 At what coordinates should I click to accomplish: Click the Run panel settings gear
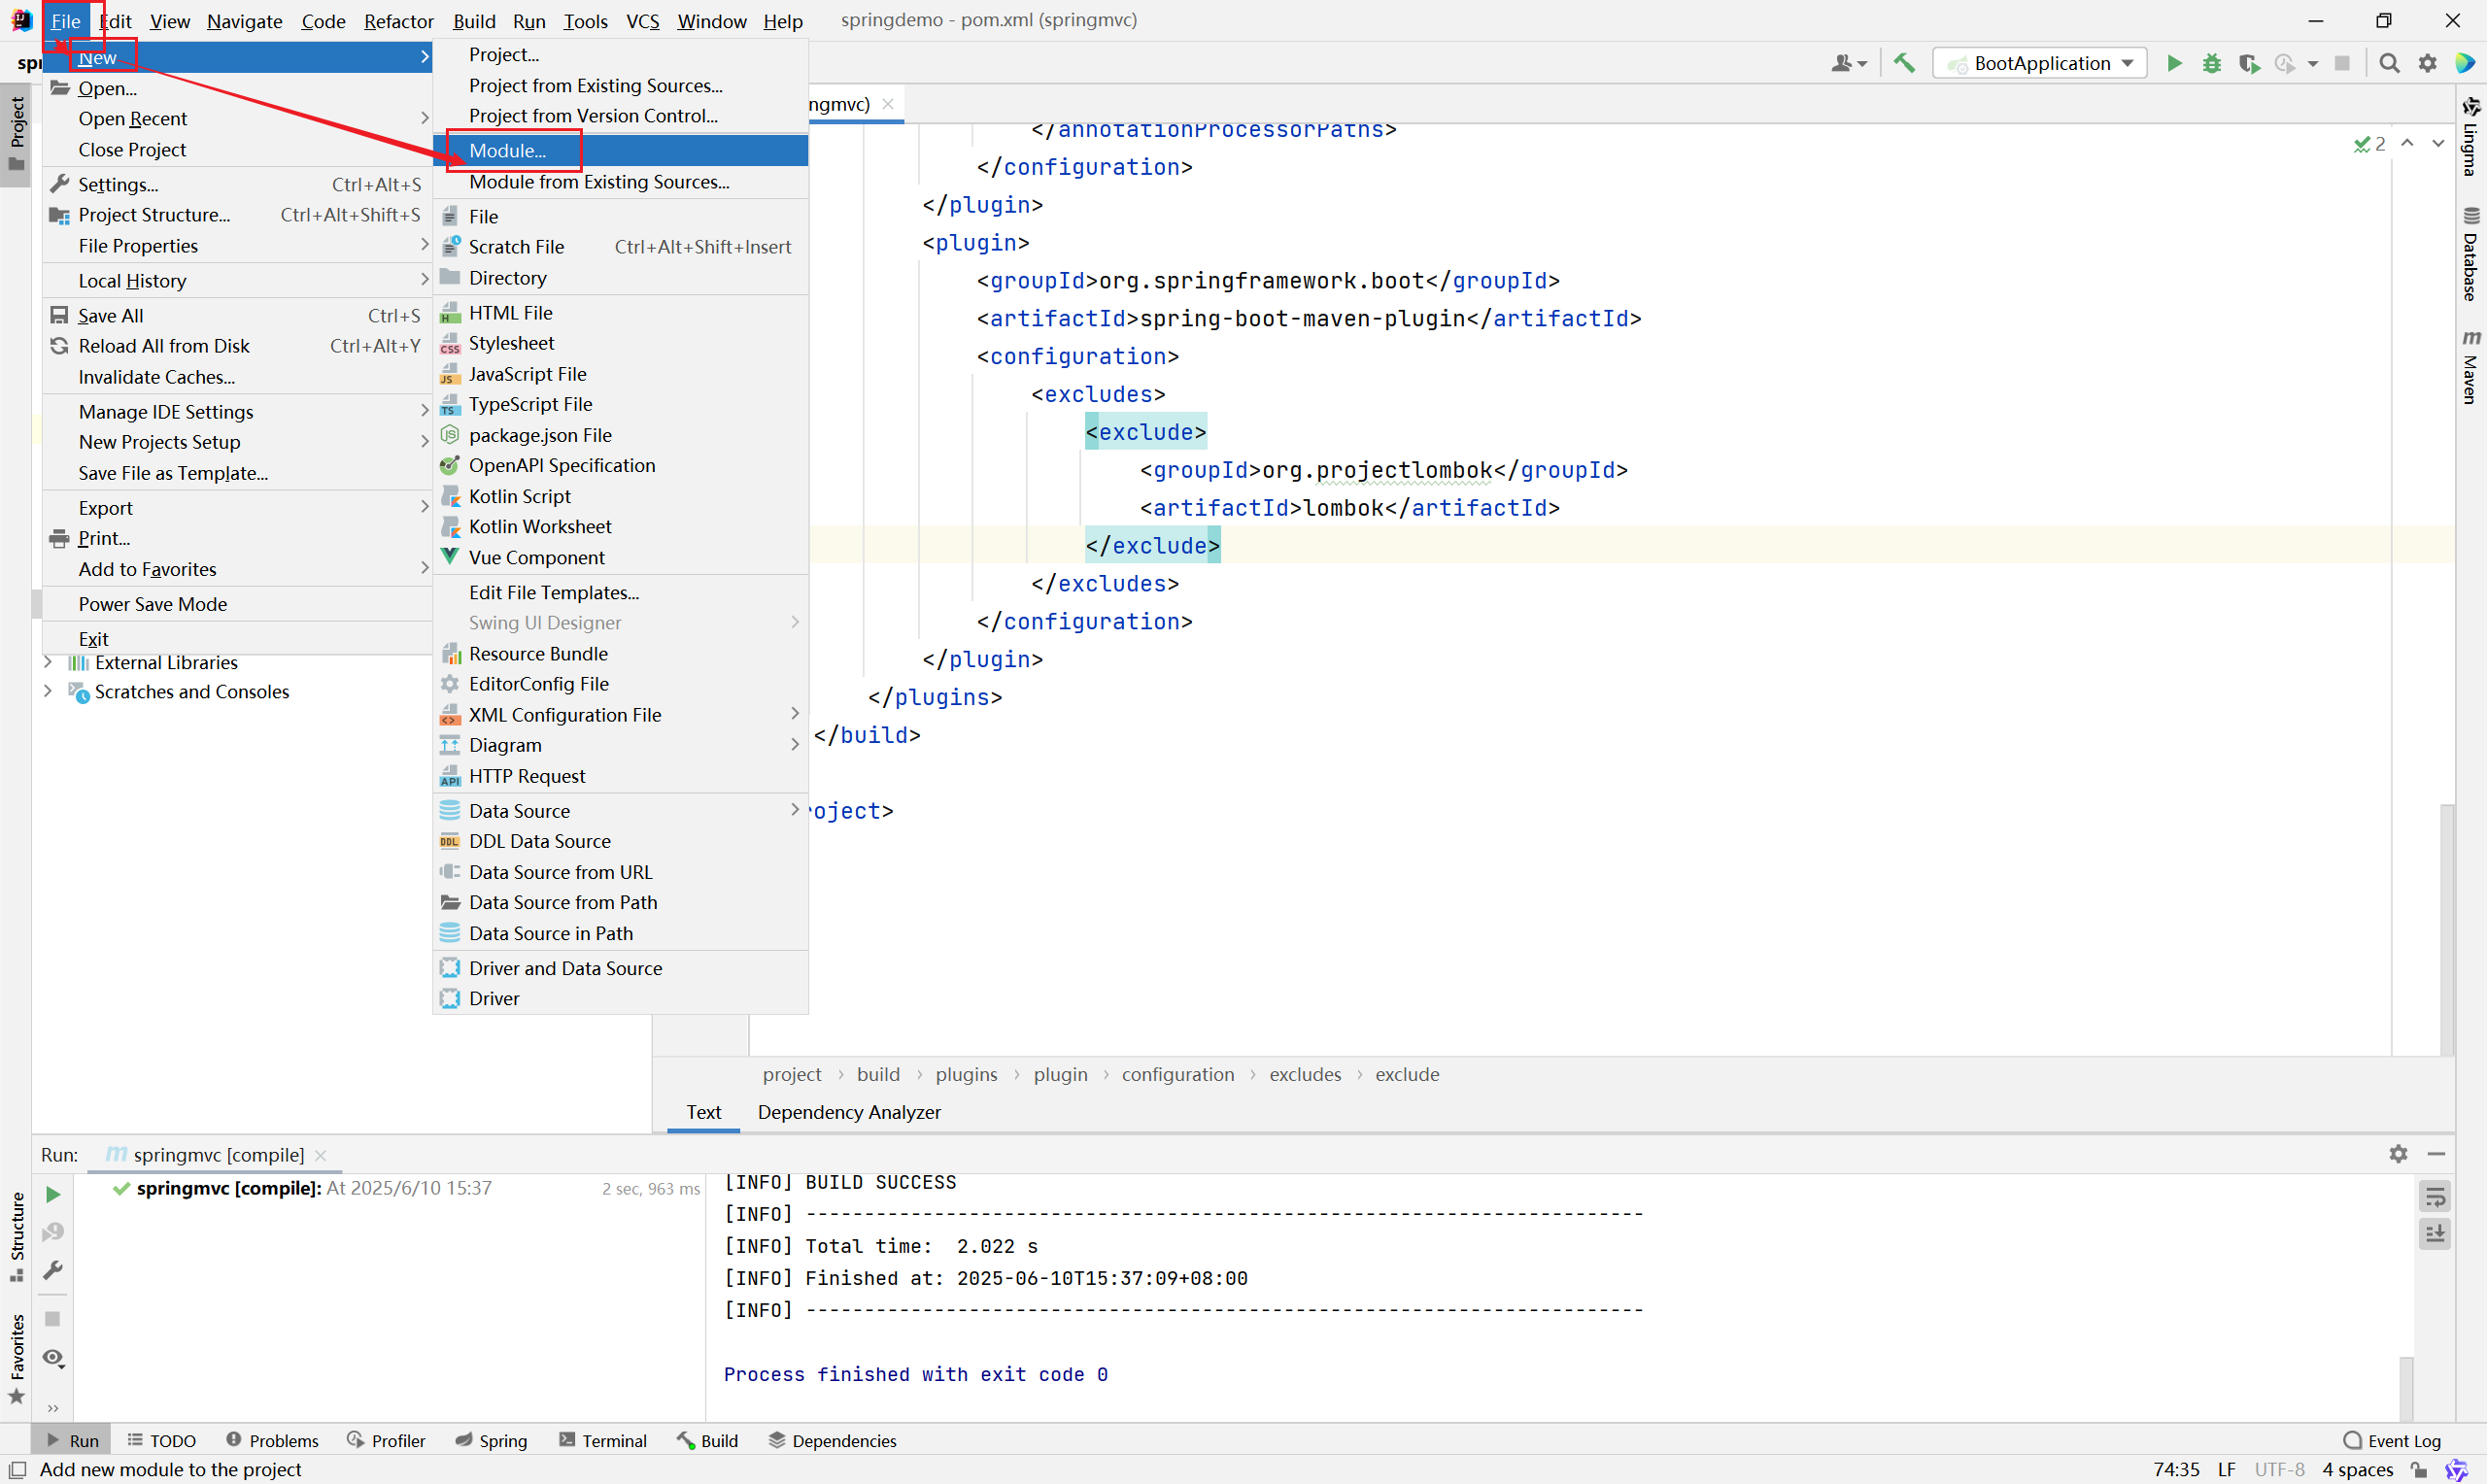click(x=2398, y=1154)
